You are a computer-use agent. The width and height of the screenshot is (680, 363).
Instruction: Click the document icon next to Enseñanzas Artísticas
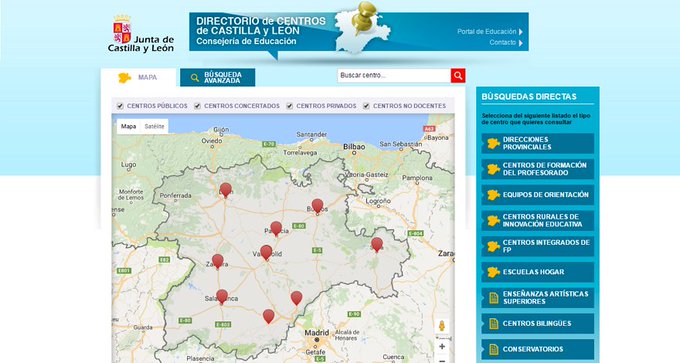(x=494, y=298)
